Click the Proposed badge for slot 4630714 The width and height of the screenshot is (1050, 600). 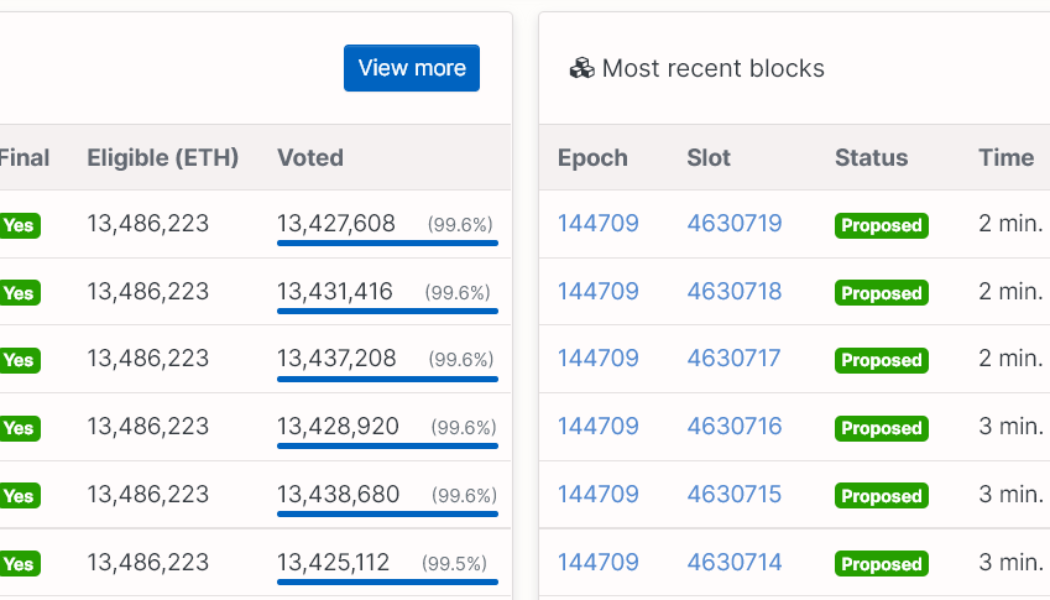pyautogui.click(x=881, y=563)
